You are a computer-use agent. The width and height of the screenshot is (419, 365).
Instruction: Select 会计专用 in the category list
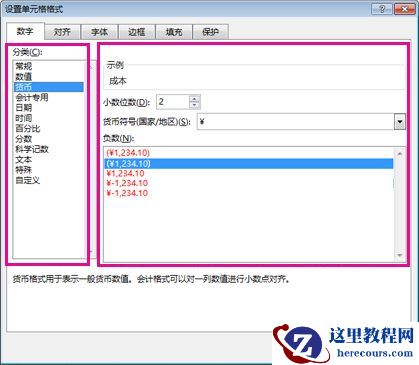(49, 97)
